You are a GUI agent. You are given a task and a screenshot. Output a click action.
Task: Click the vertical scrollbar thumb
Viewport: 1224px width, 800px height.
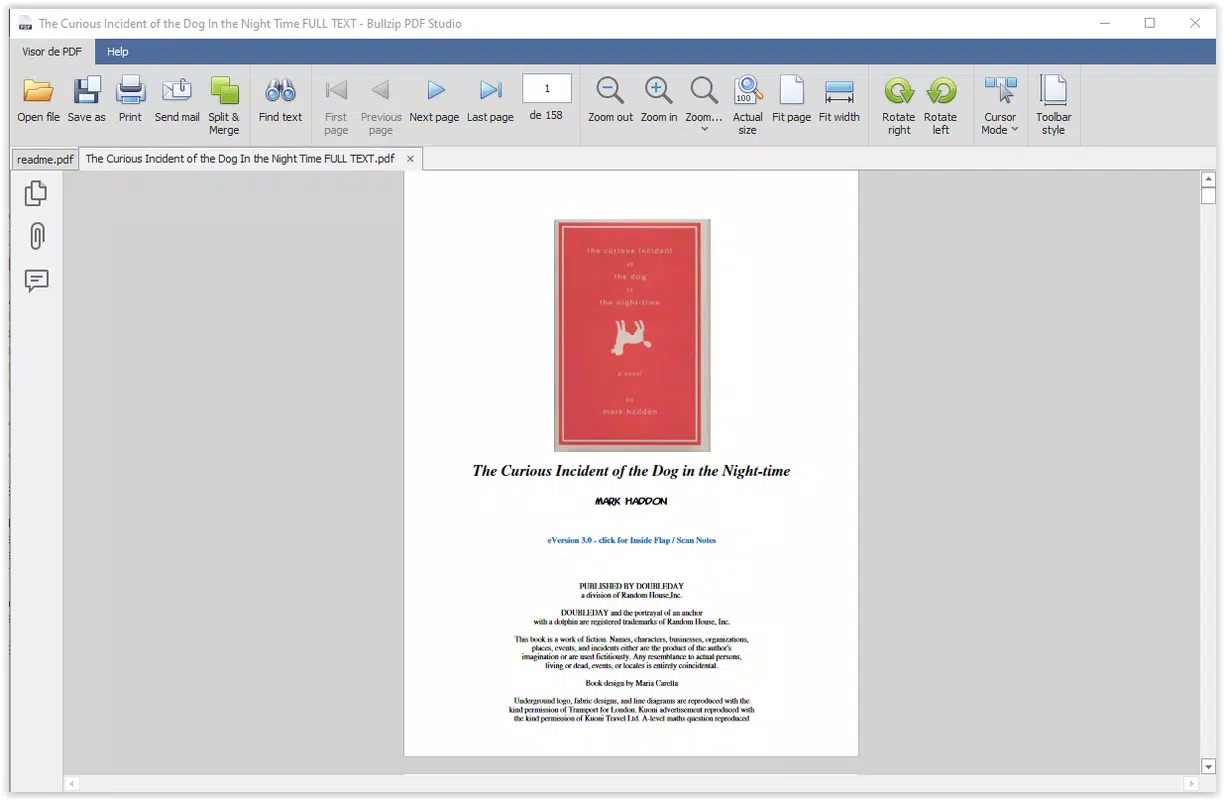[1208, 195]
